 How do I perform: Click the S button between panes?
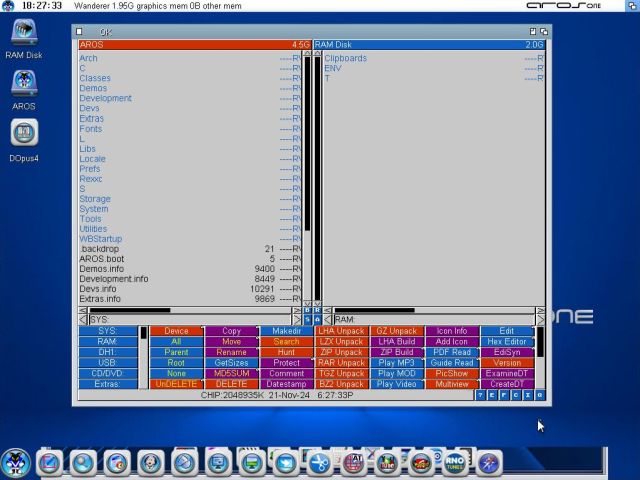[308, 320]
